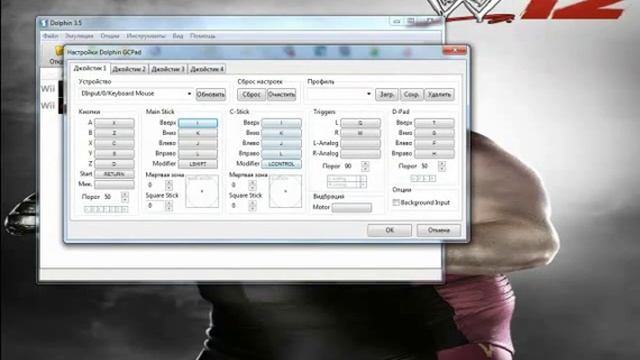The height and width of the screenshot is (360, 640).
Task: Click Main Stick Вверх binding
Action: 198,123
